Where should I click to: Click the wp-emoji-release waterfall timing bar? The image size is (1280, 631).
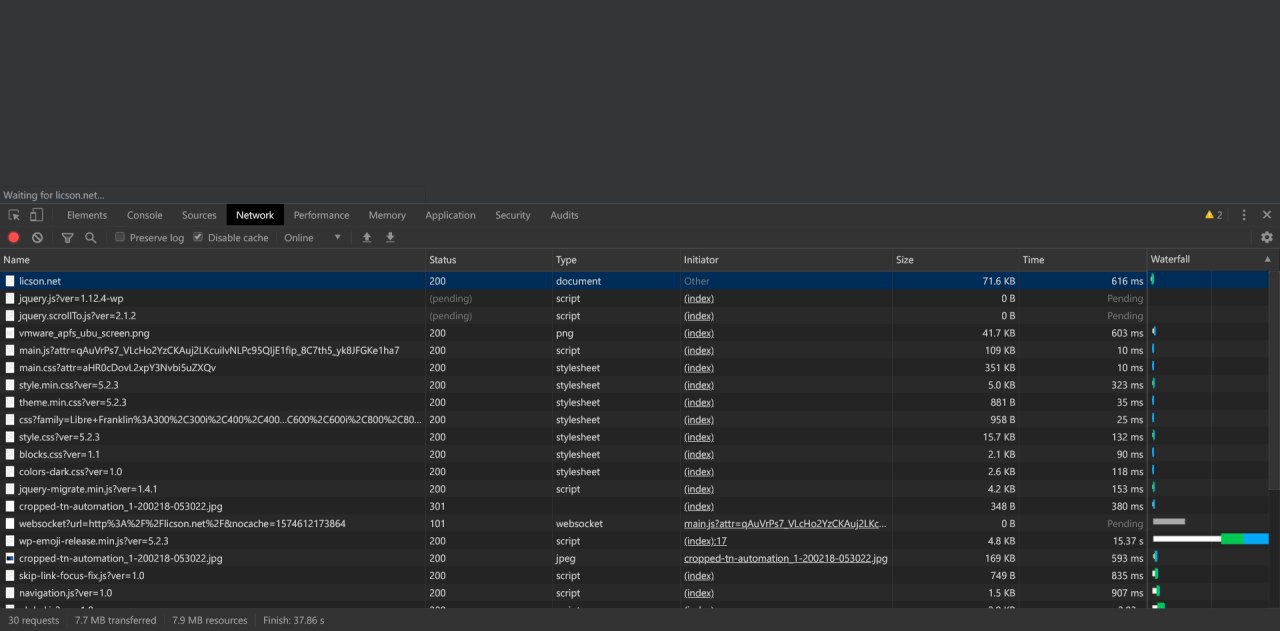1210,539
